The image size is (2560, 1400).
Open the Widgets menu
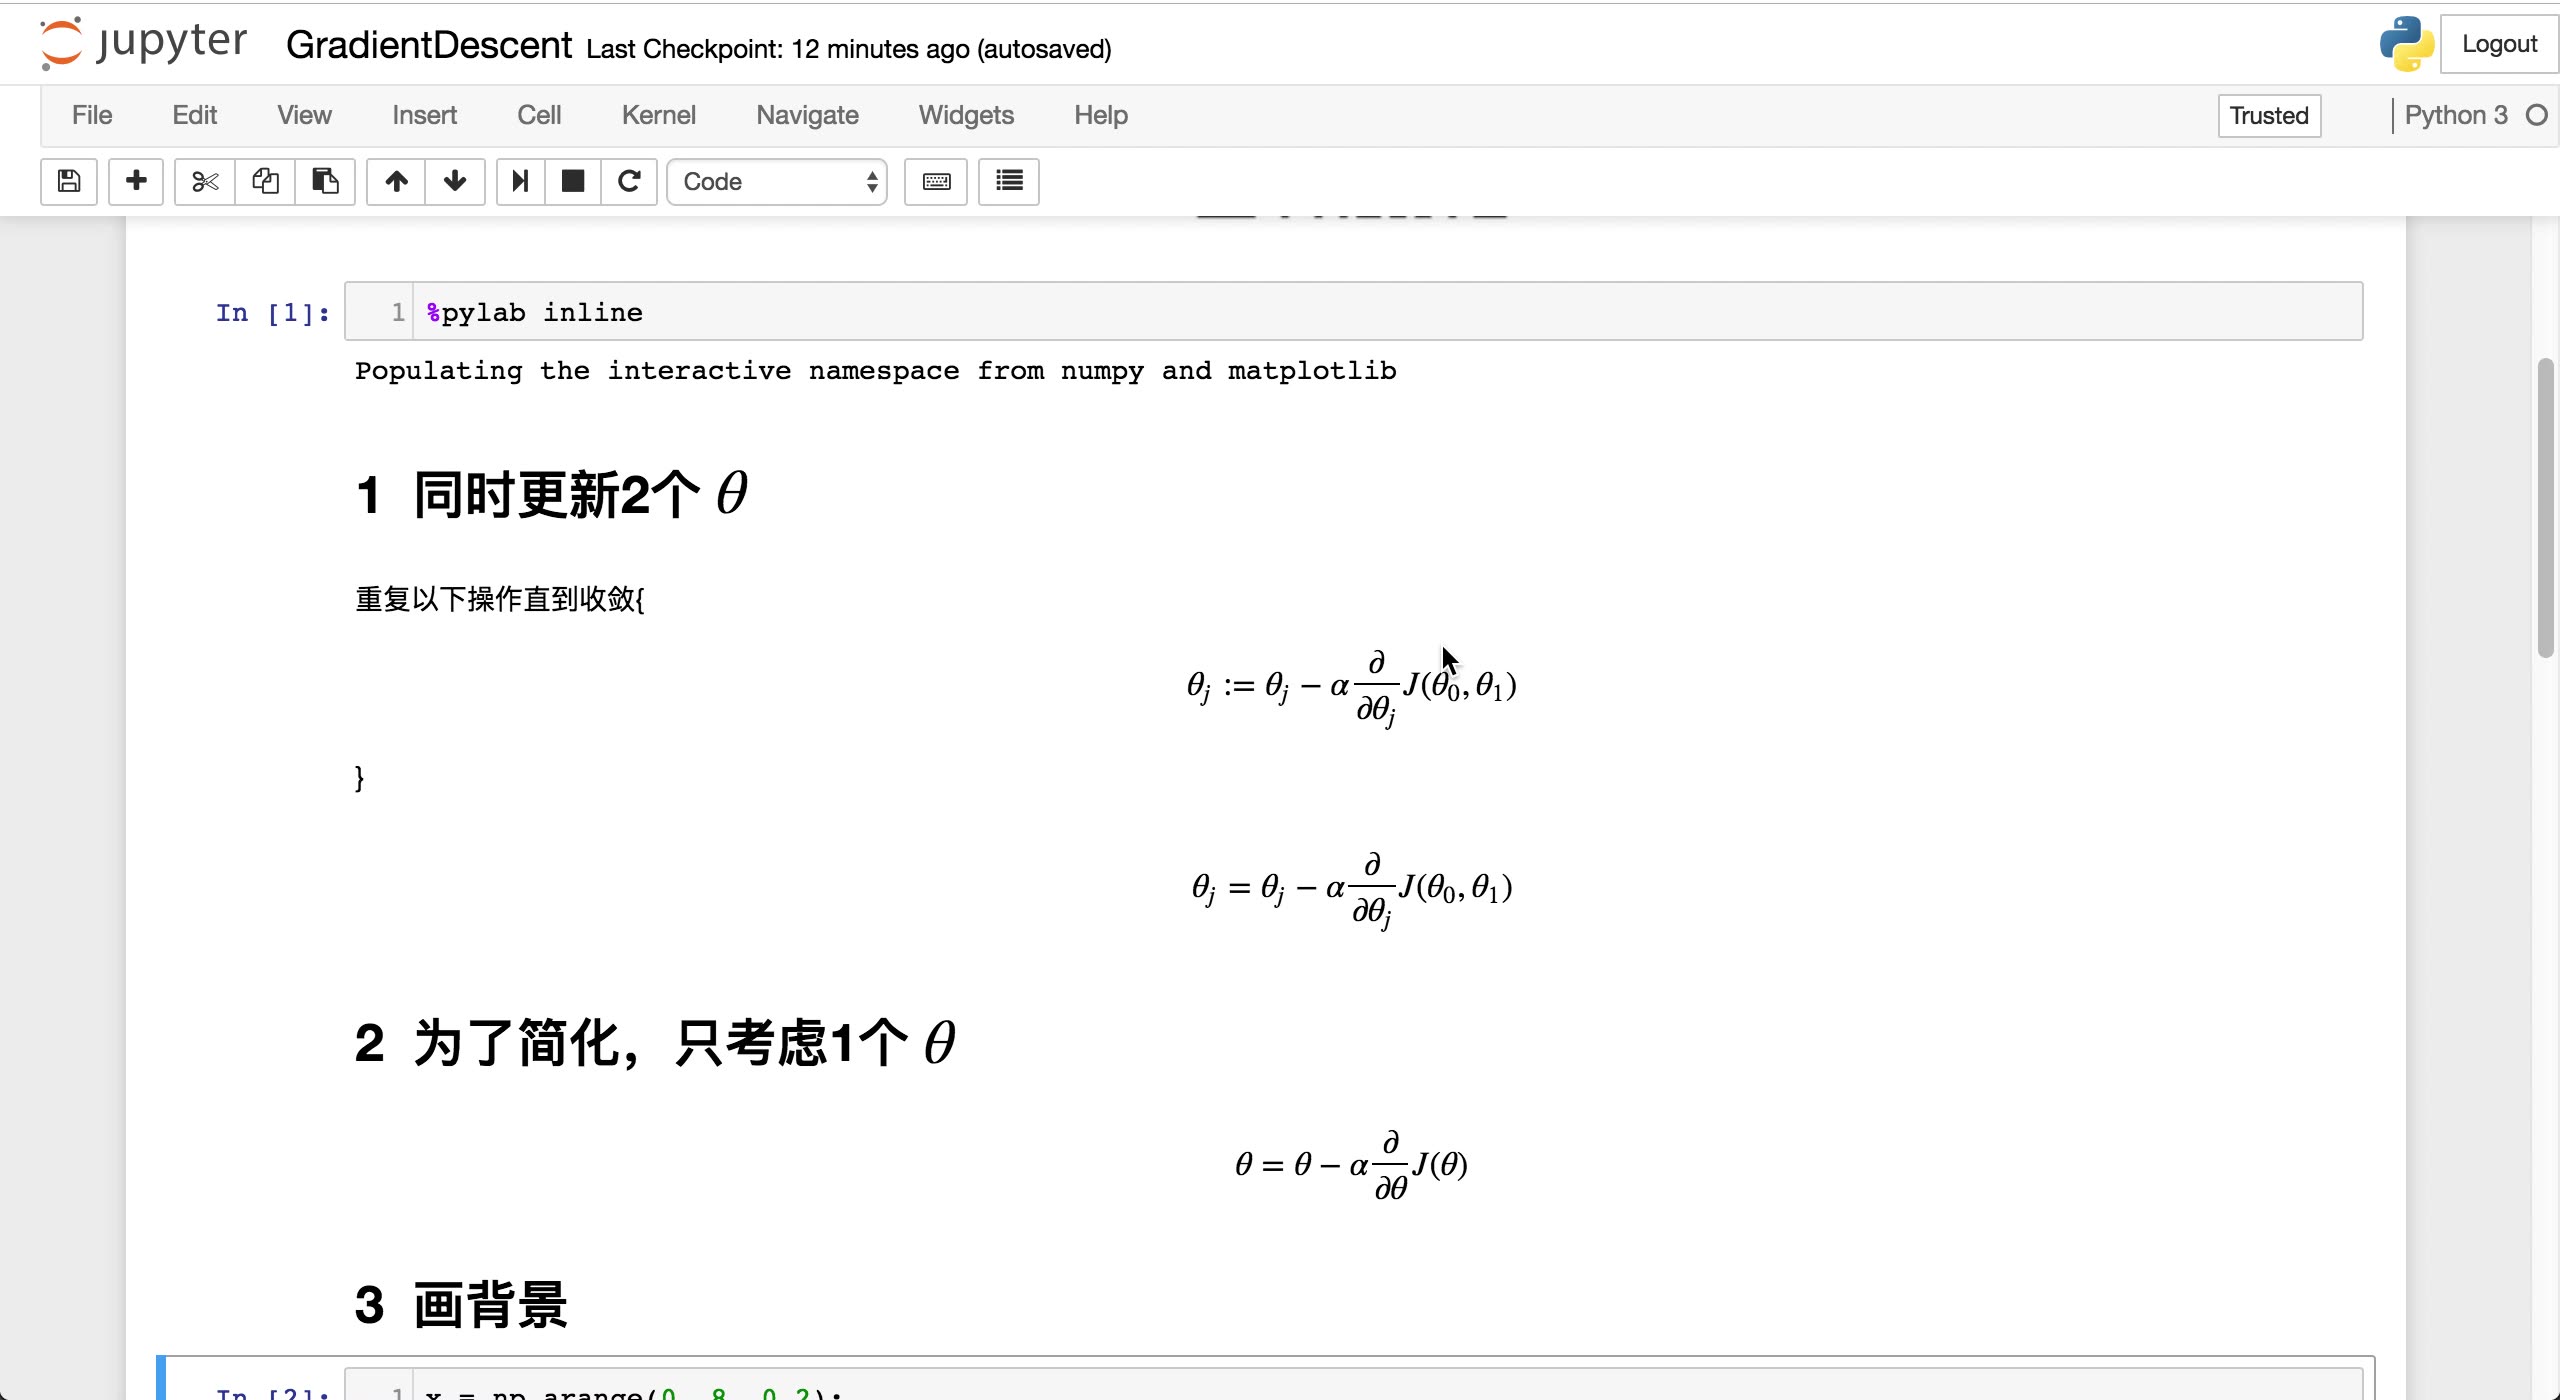tap(966, 115)
